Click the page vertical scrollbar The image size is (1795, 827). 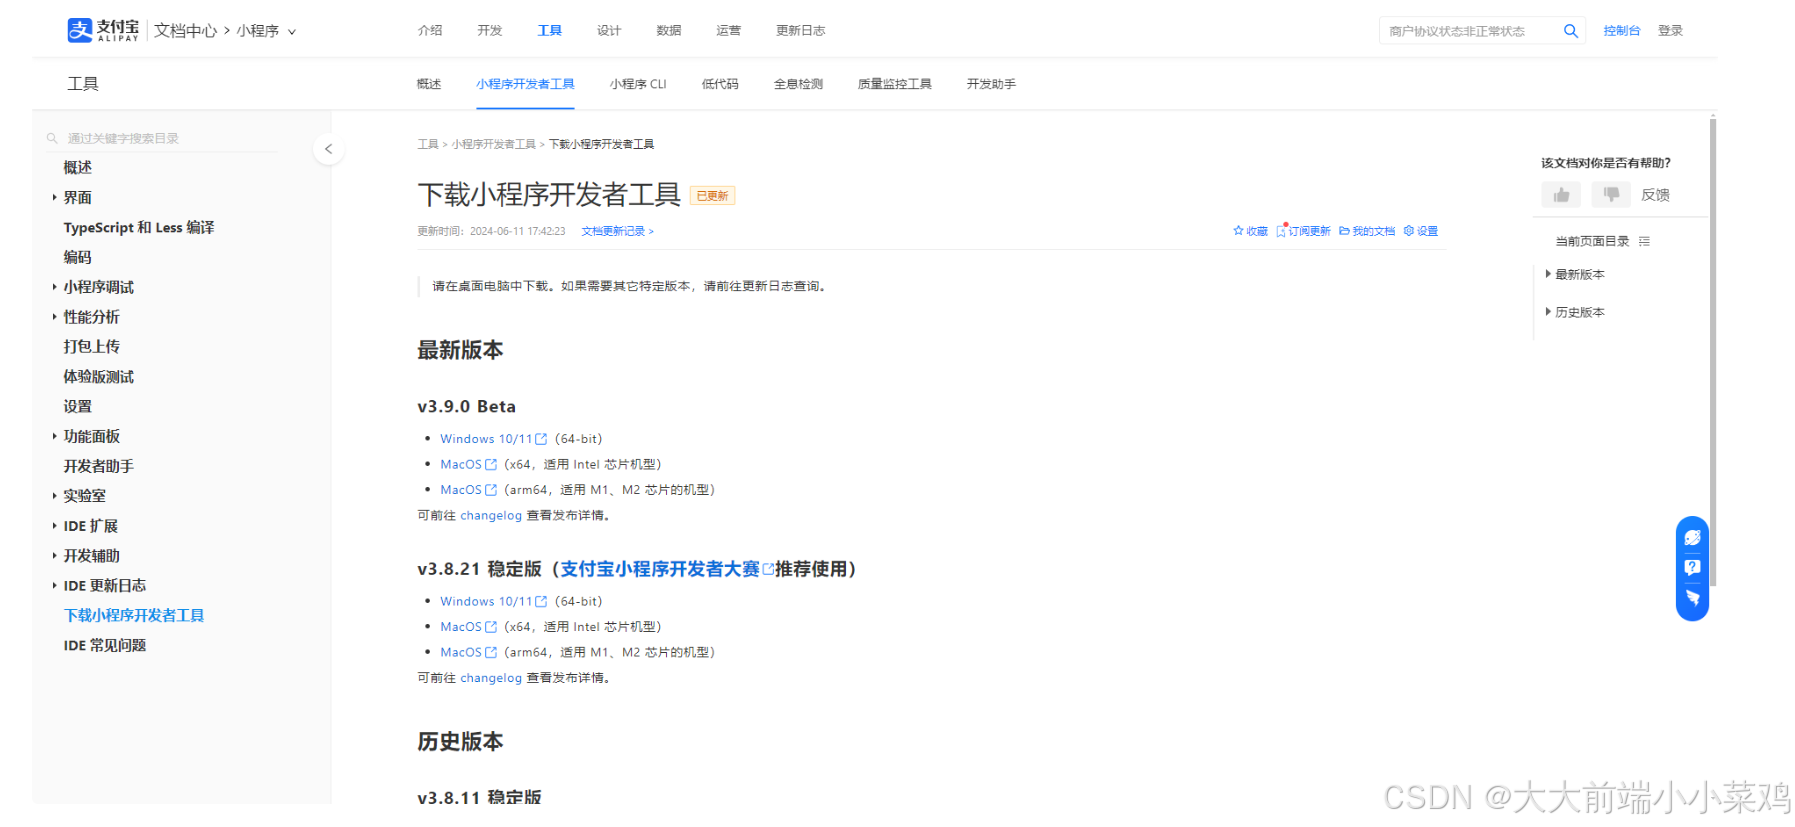pyautogui.click(x=1713, y=350)
